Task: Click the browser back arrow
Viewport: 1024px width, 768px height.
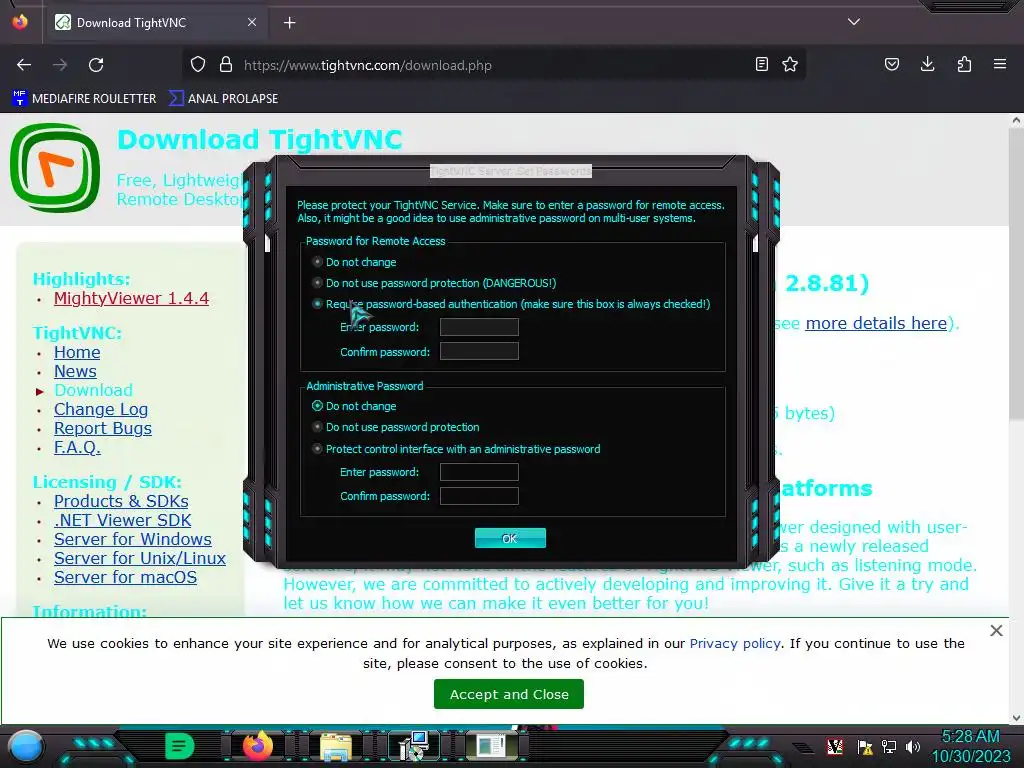Action: tap(24, 65)
